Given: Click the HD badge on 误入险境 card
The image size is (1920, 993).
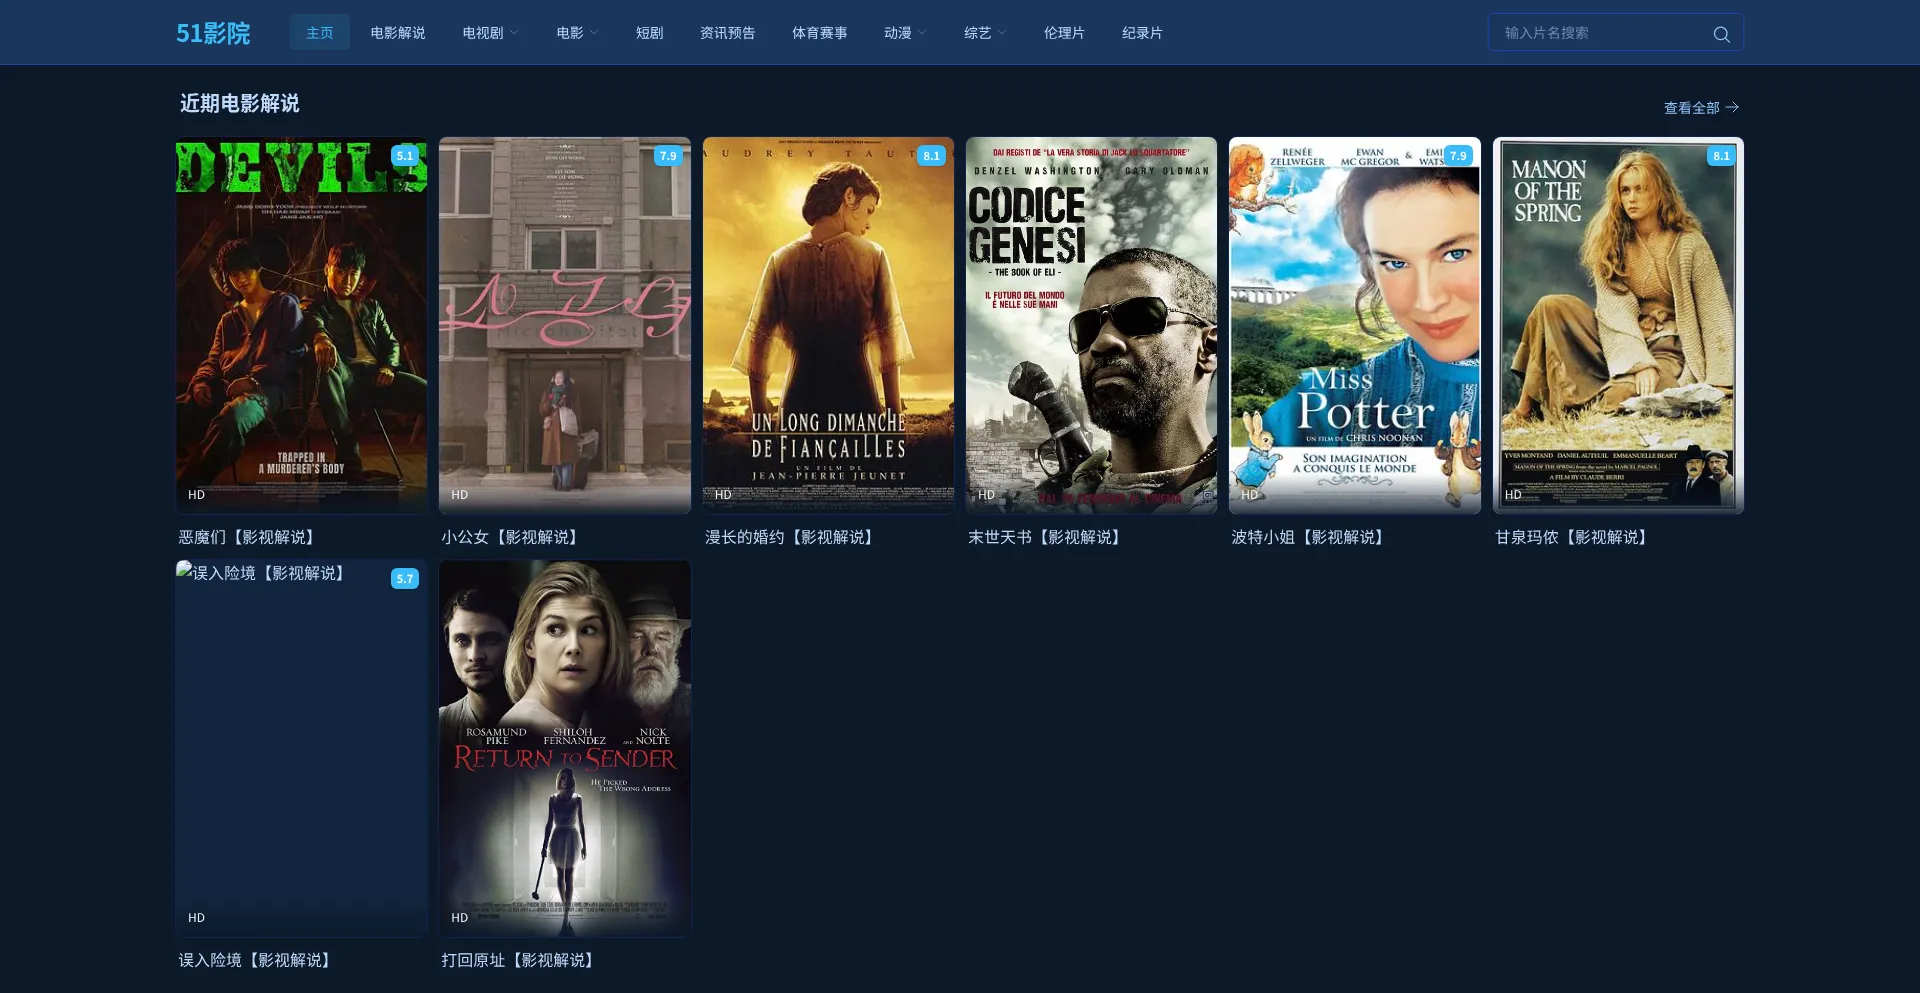Looking at the screenshot, I should coord(197,918).
